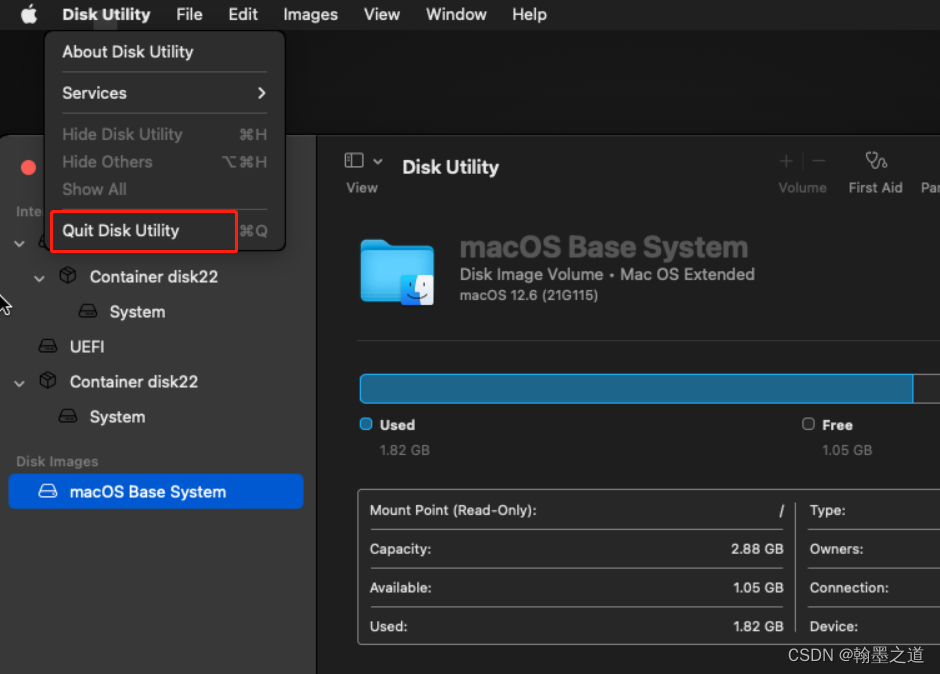Screen dimensions: 940x674
Task: Run First Aid stethoscope icon
Action: pos(876,160)
